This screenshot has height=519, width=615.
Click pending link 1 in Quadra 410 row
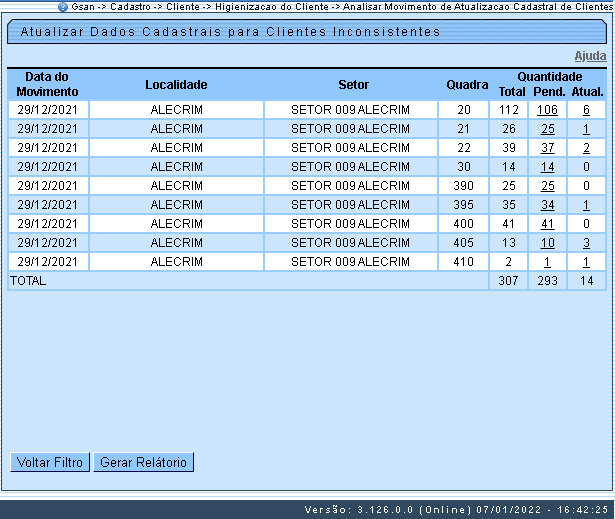pos(547,262)
